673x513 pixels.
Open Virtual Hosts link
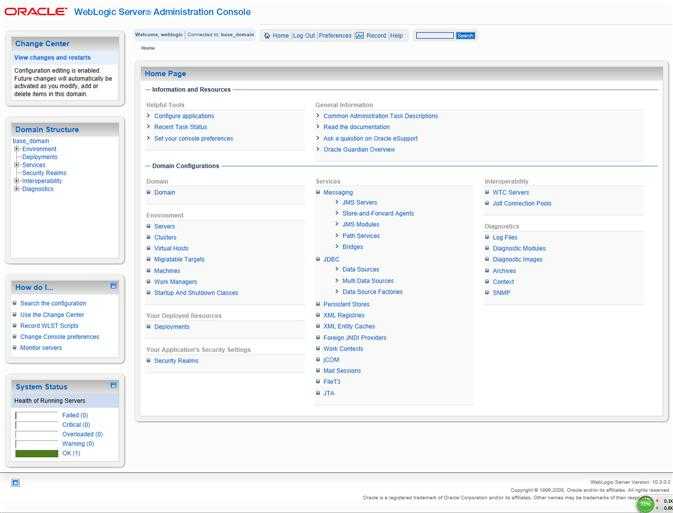point(171,249)
